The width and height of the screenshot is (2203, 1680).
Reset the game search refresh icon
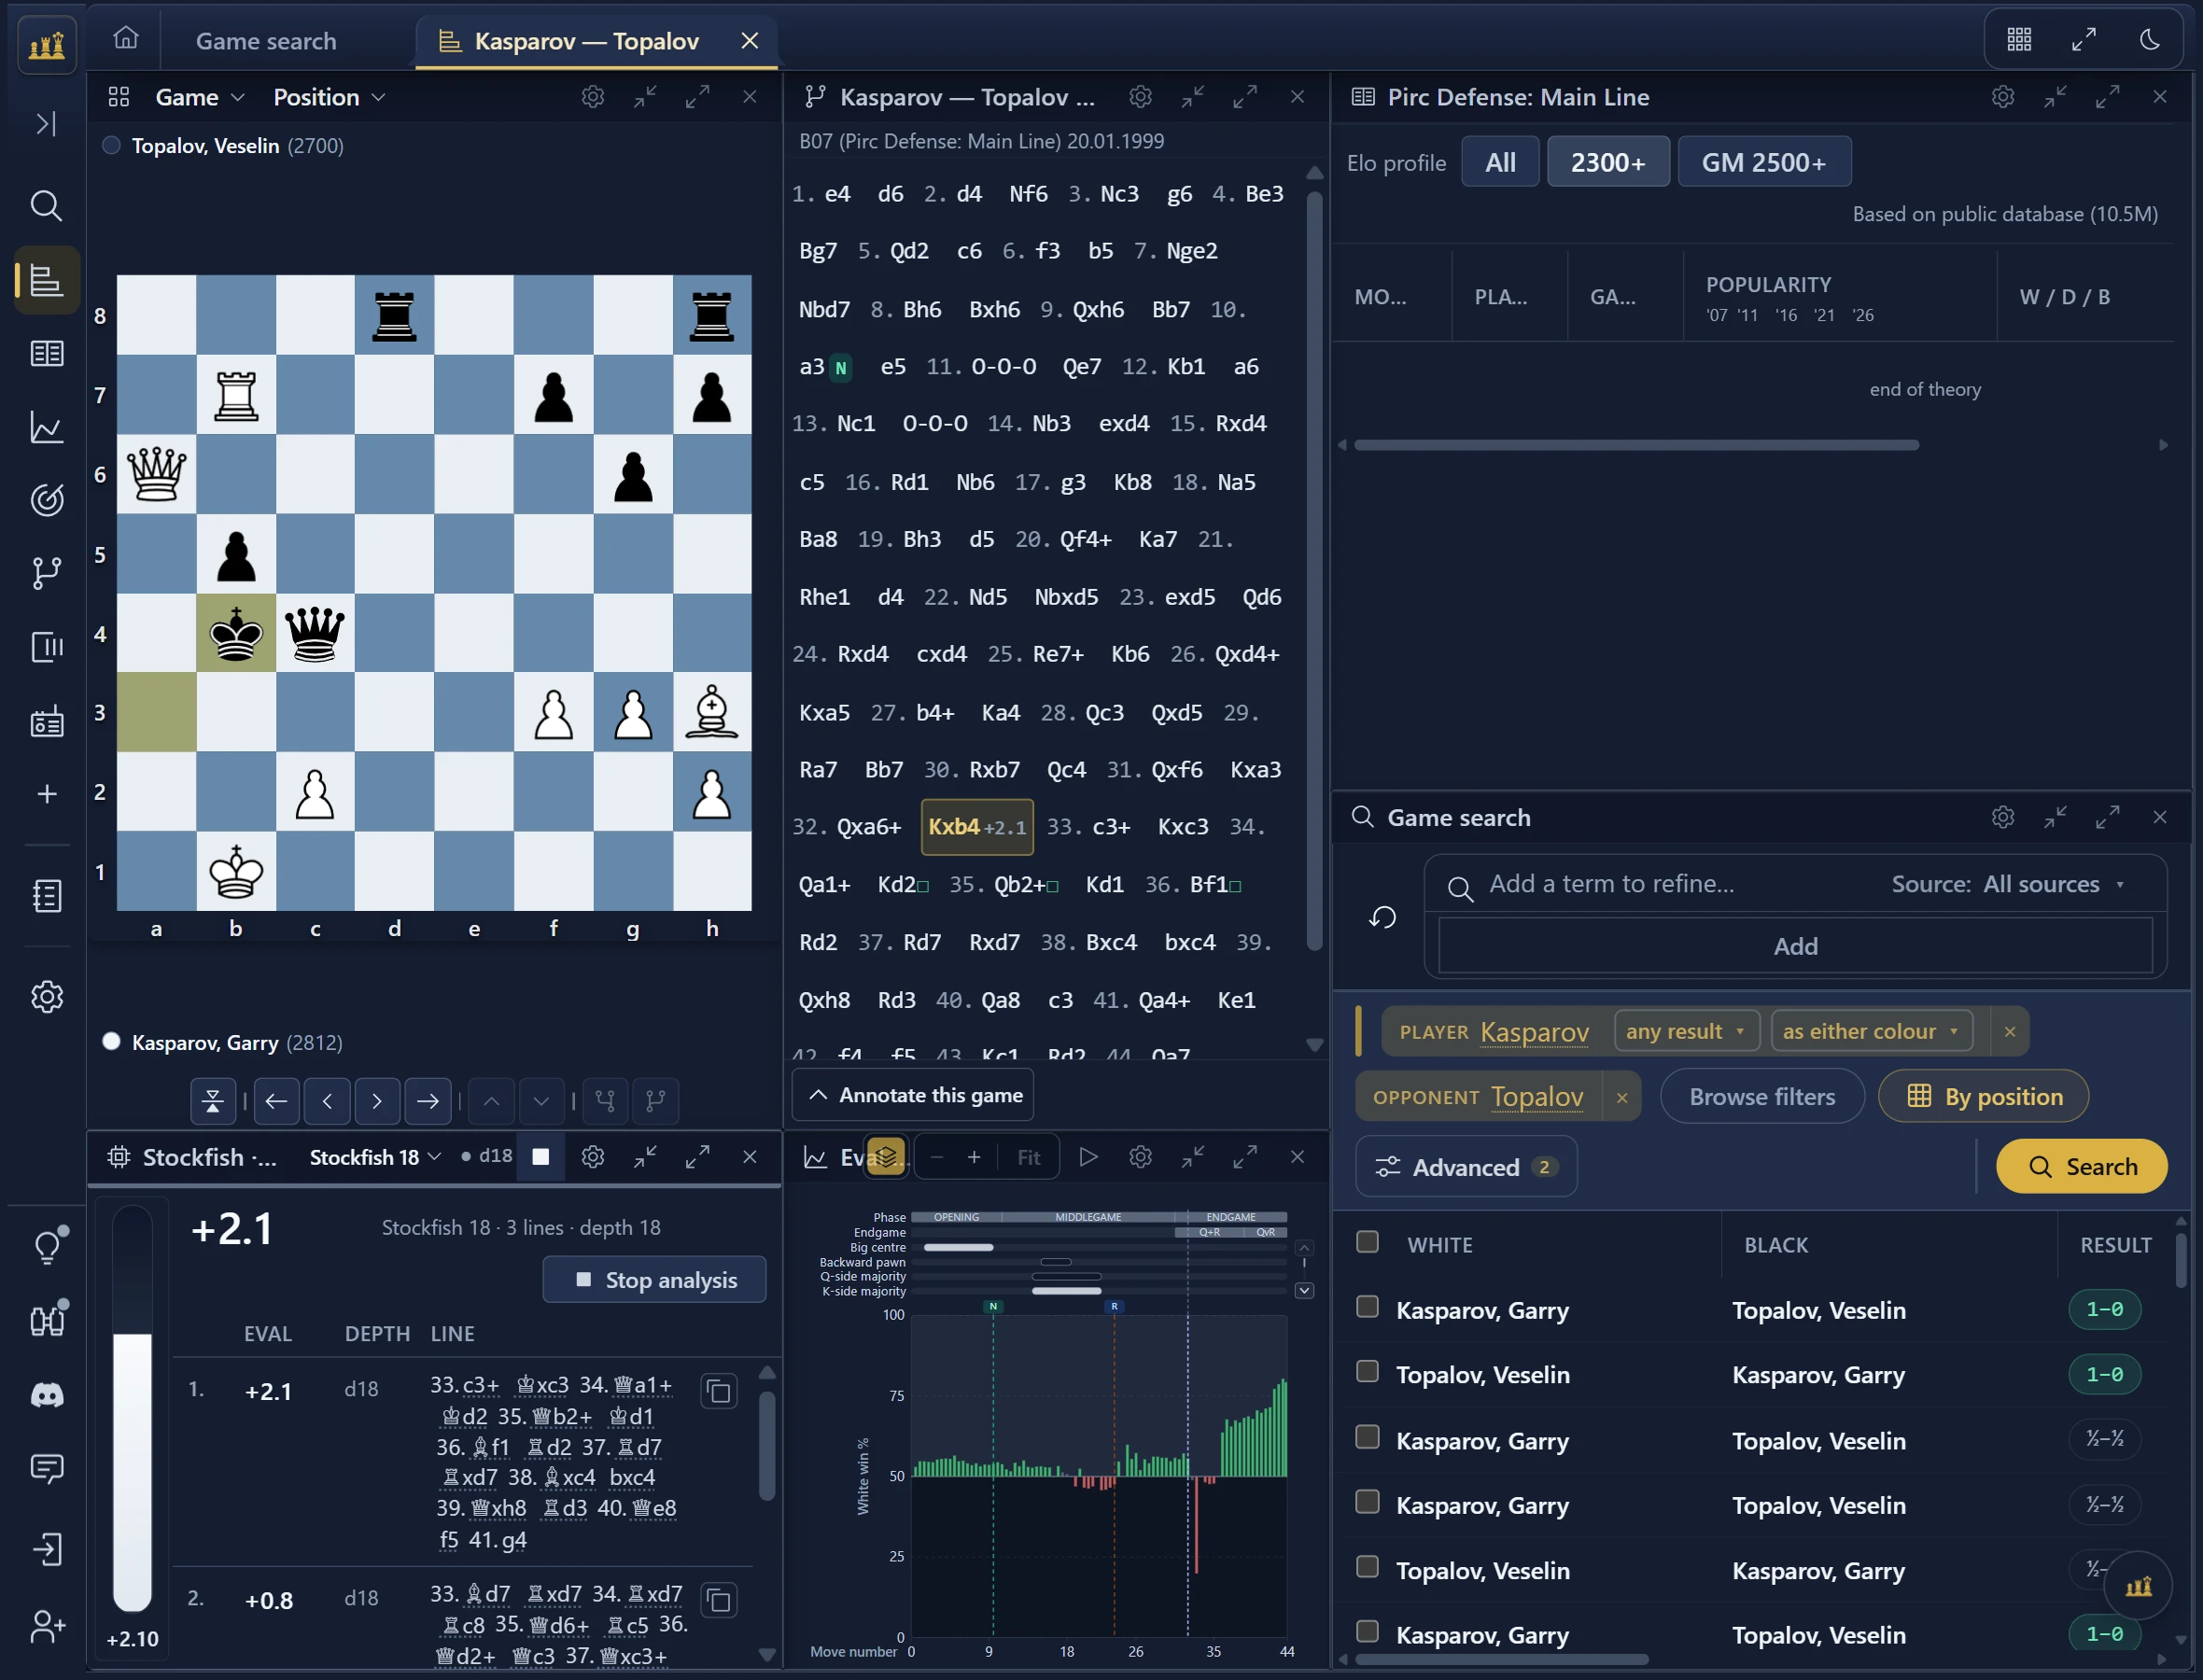tap(1383, 917)
